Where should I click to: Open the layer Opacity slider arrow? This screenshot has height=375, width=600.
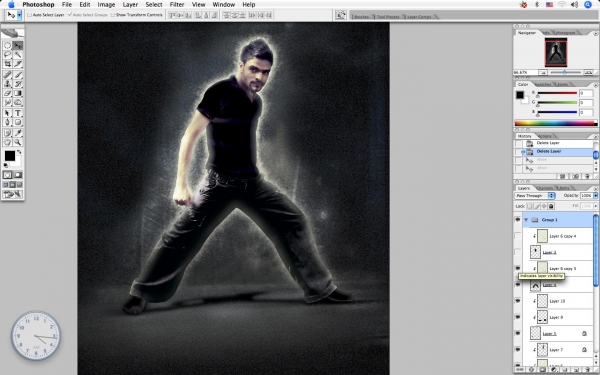tap(595, 196)
